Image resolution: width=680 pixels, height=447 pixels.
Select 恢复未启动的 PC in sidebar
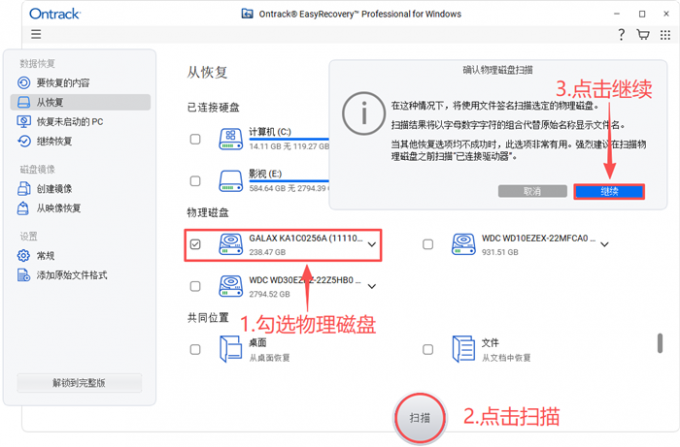[x=81, y=121]
